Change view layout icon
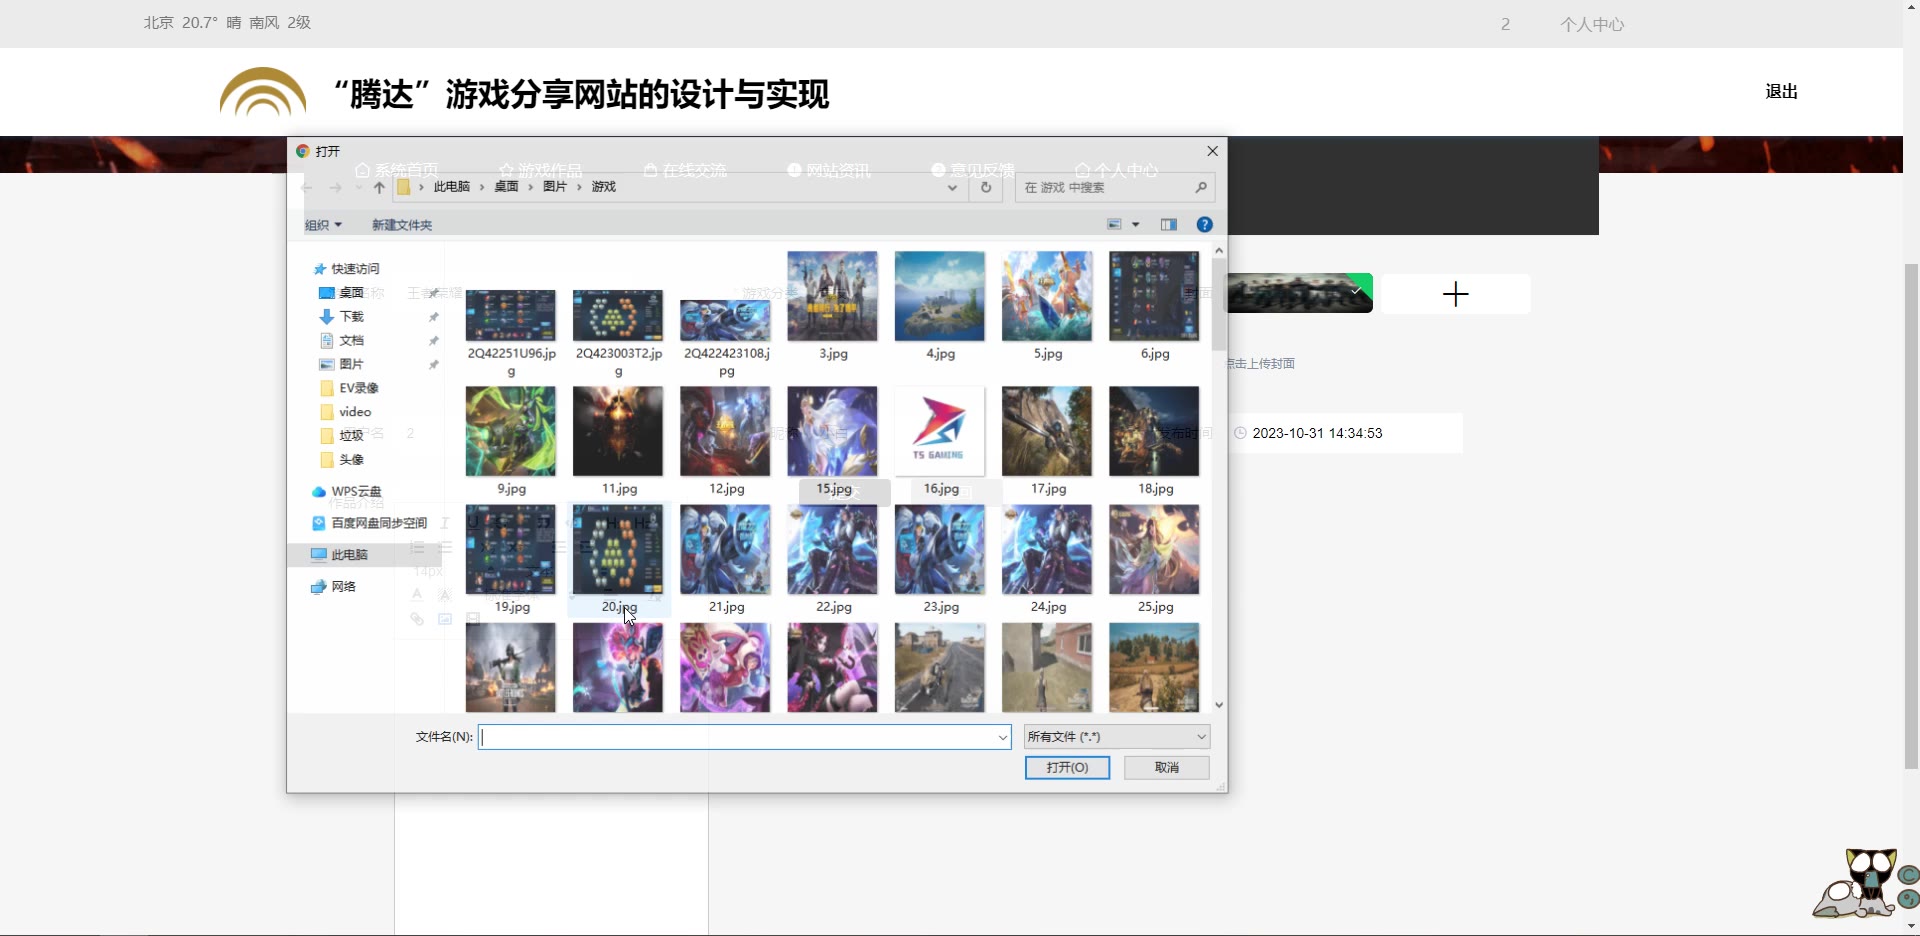1920x936 pixels. [1114, 225]
